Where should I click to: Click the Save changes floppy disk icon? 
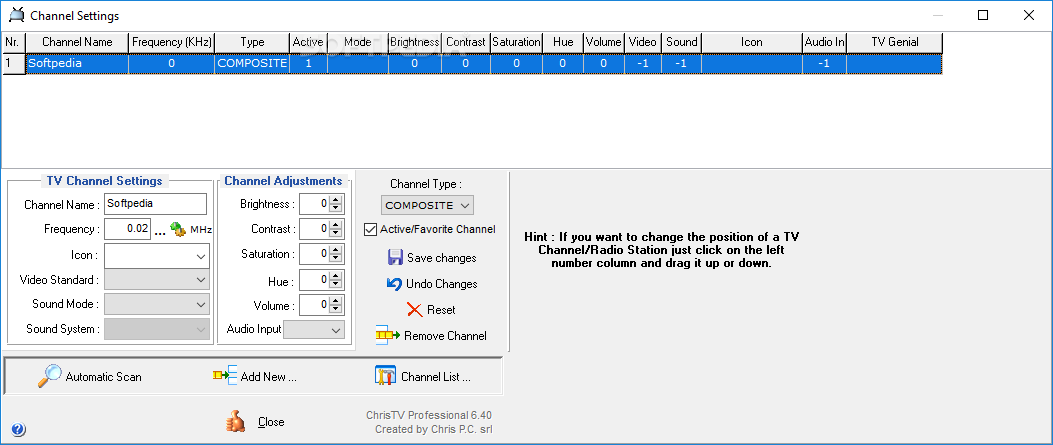pos(395,258)
